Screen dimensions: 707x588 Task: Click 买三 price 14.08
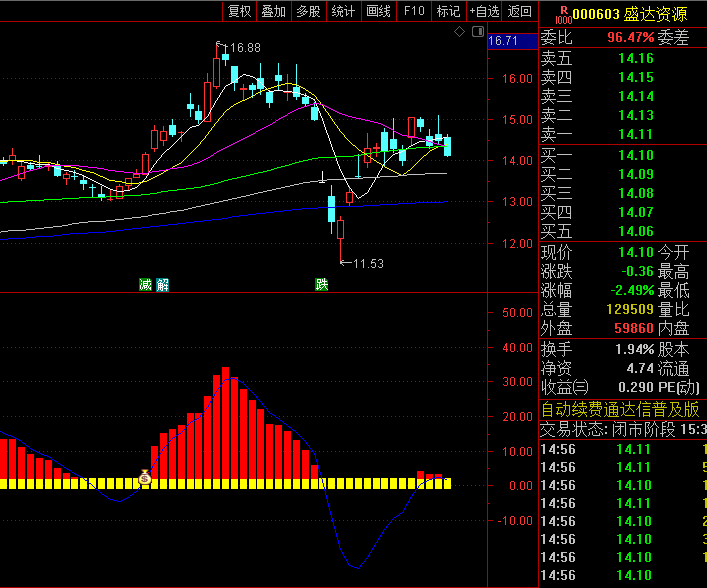(x=636, y=193)
